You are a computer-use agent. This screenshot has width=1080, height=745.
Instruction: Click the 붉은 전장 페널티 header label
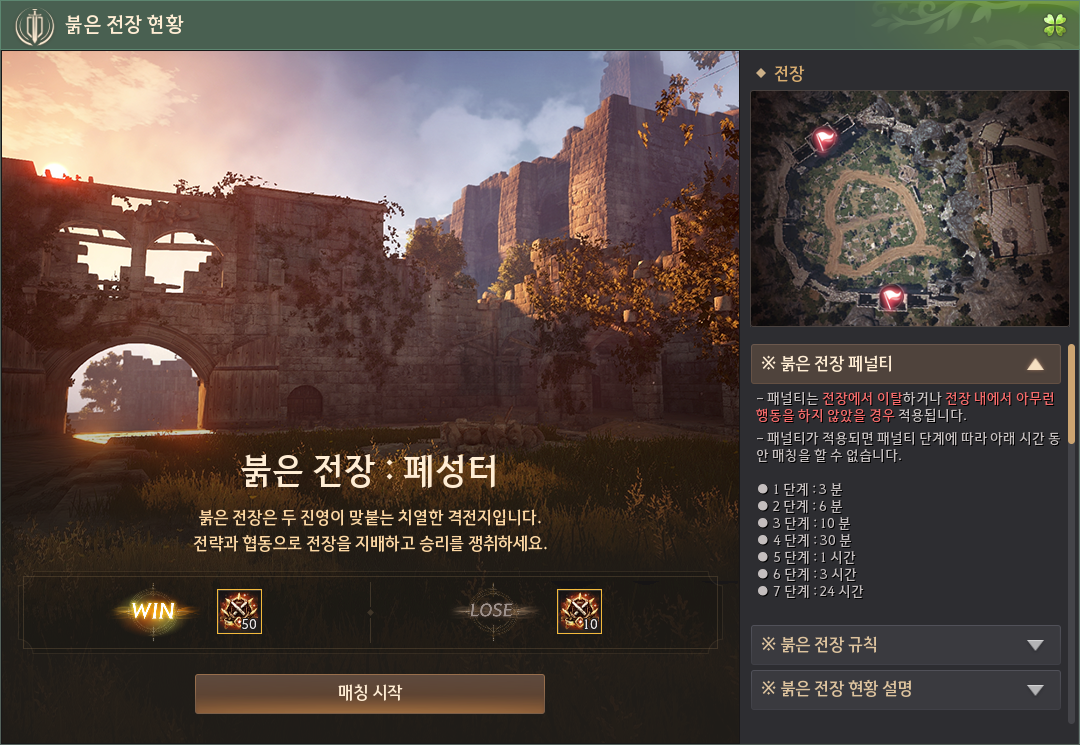(x=827, y=364)
